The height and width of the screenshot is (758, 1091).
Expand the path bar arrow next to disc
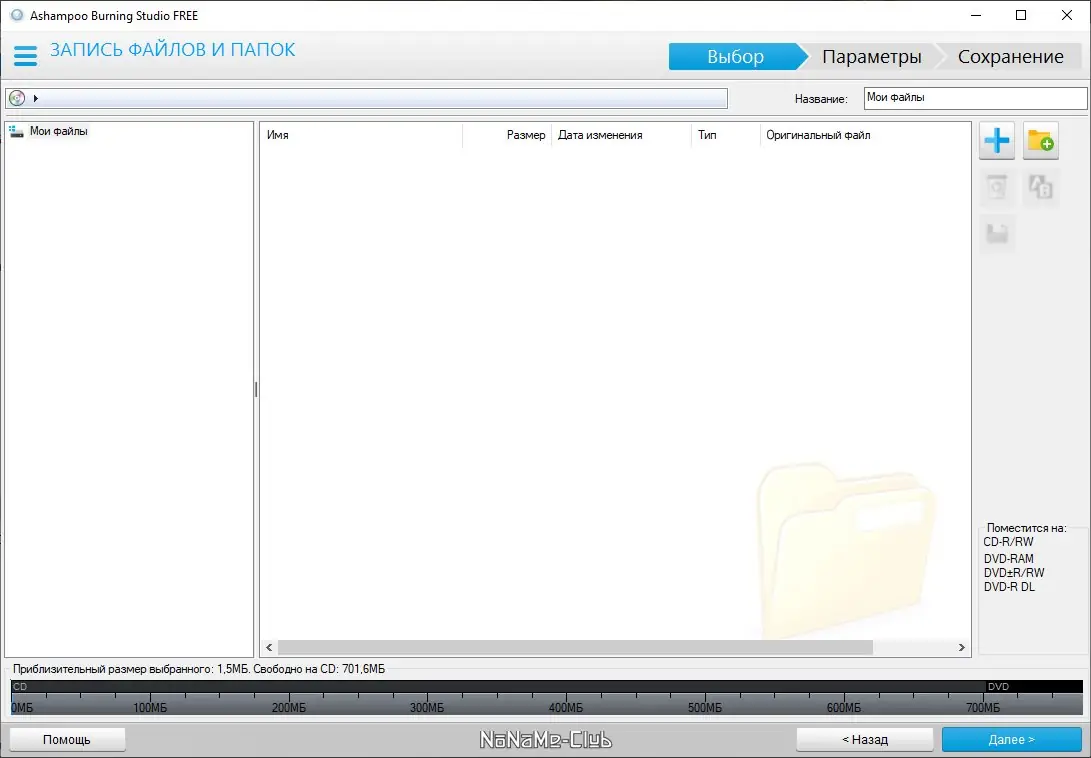tap(35, 98)
